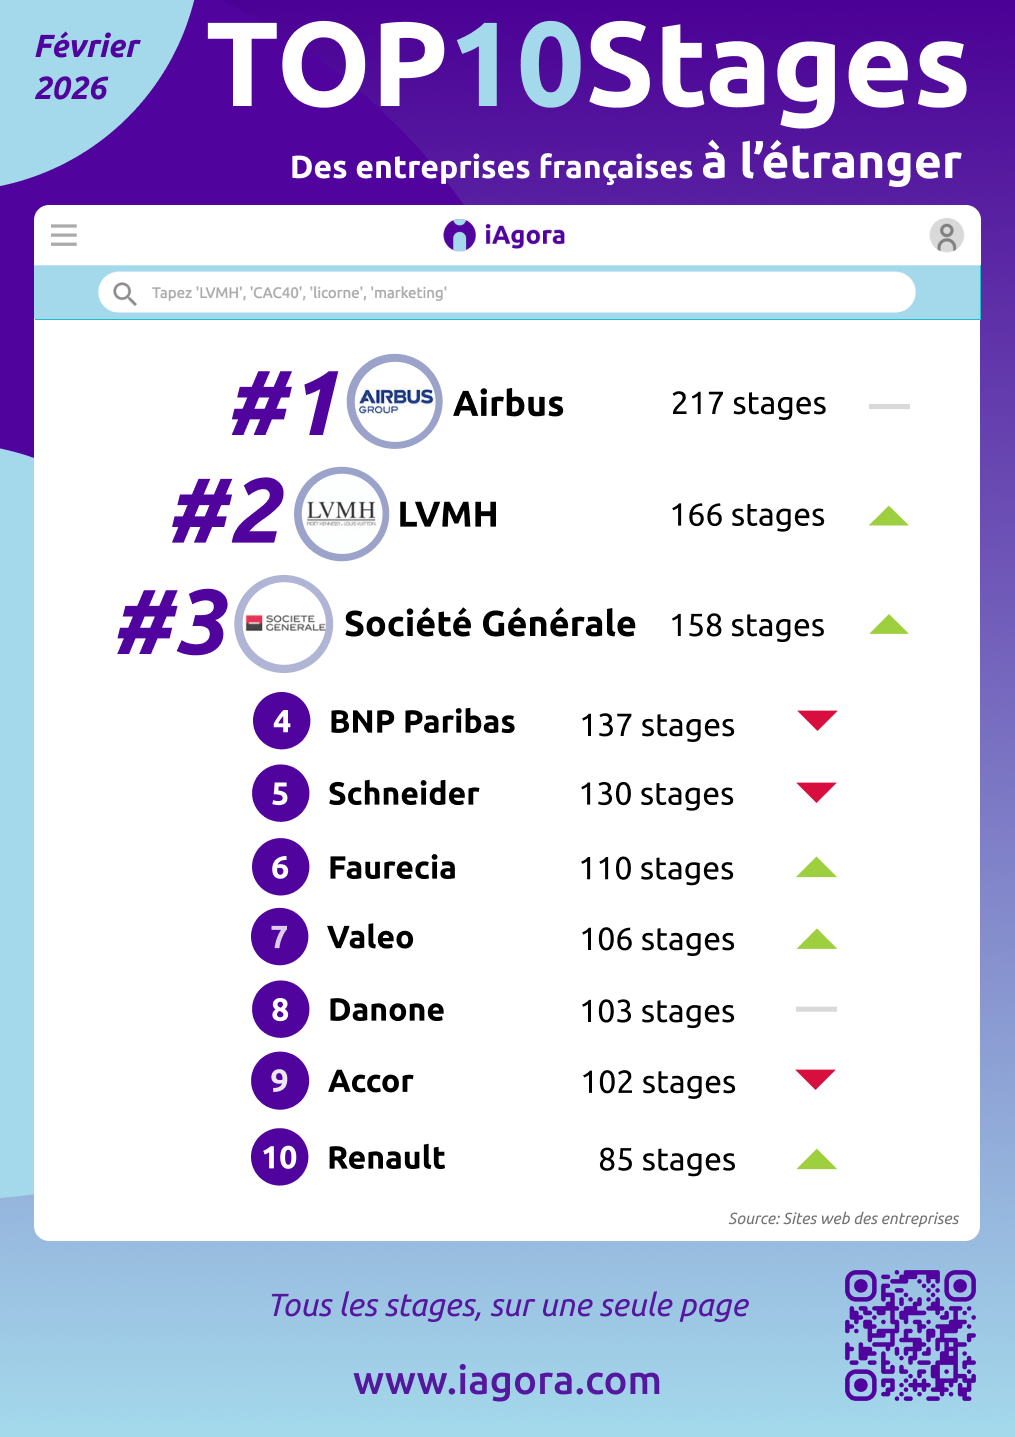Click the Airbus Group logo
This screenshot has width=1015, height=1437.
pos(395,402)
